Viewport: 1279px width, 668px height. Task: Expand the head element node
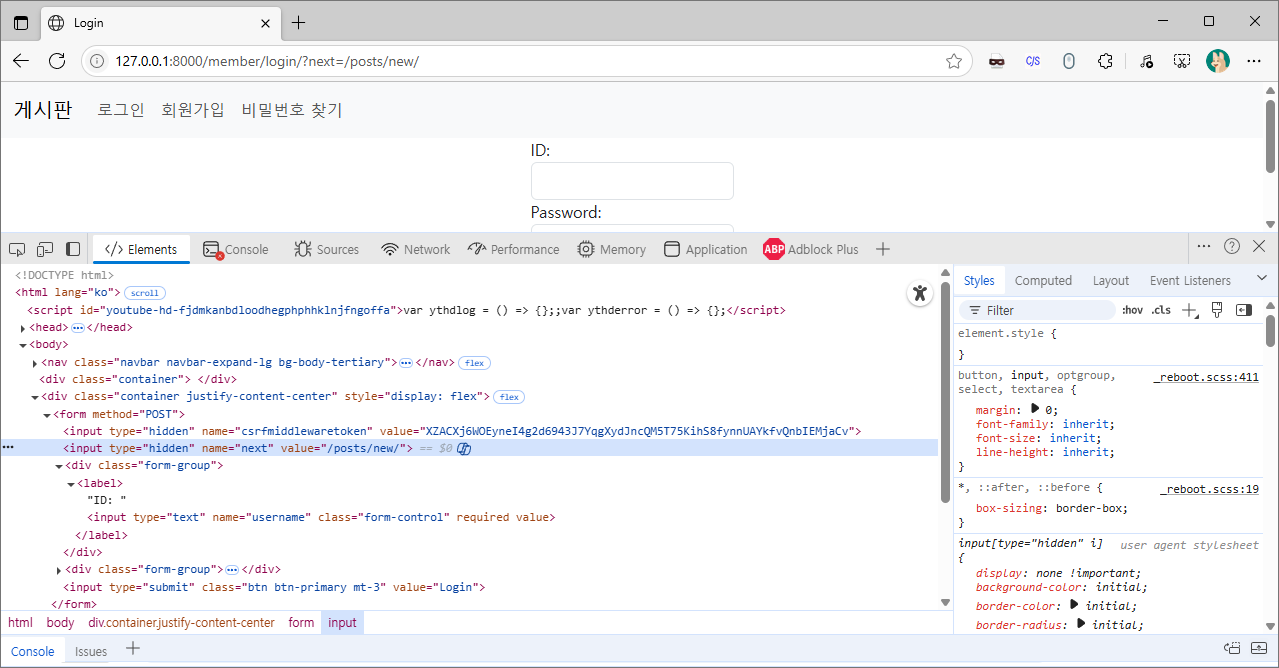23,328
